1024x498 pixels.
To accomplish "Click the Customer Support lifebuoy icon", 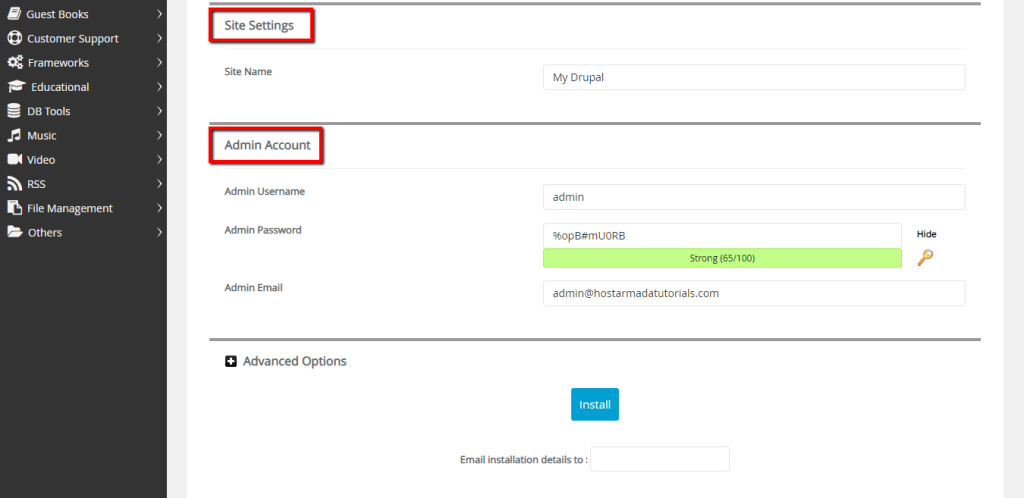I will tap(14, 38).
